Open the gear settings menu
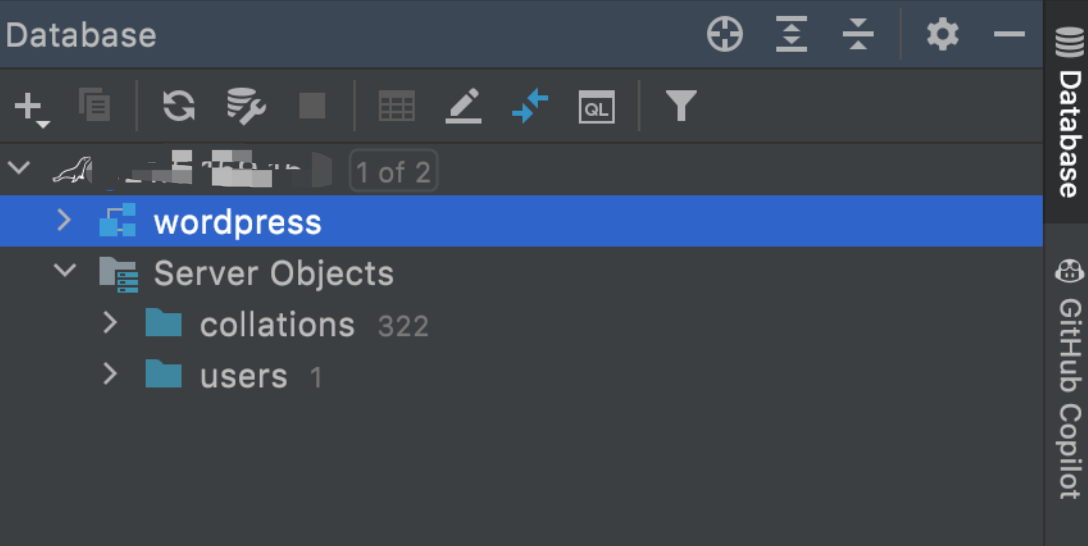The width and height of the screenshot is (1088, 546). pos(942,34)
